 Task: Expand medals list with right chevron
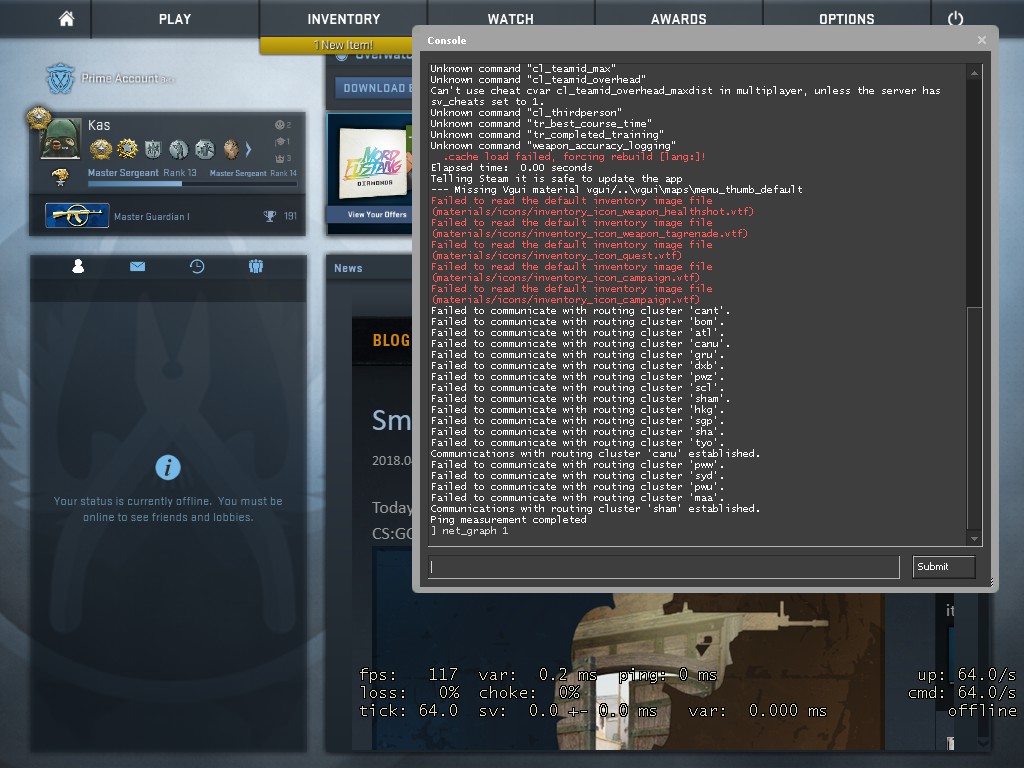click(249, 150)
